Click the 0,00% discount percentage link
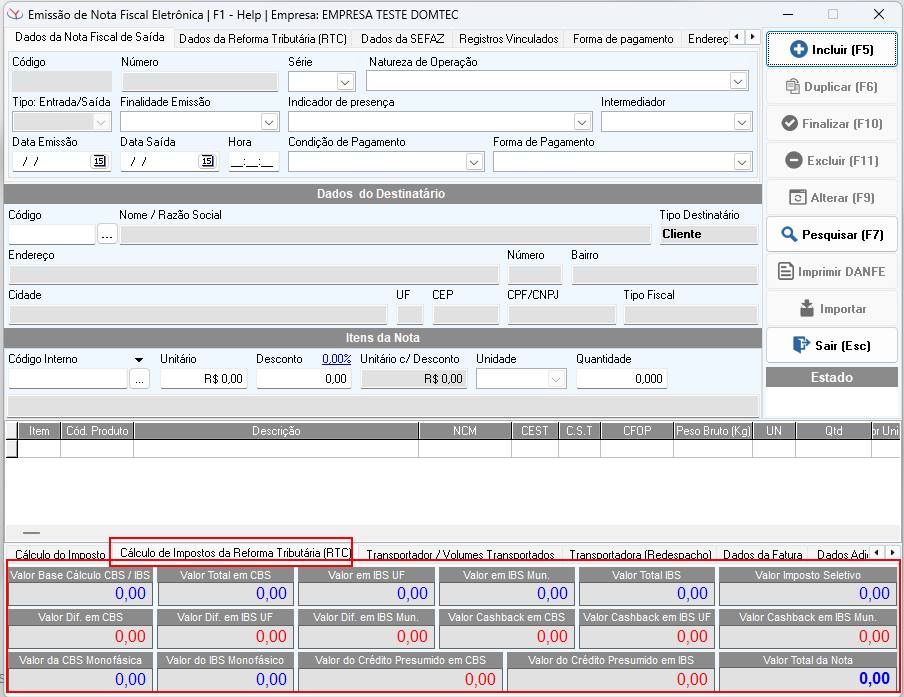 tap(336, 359)
